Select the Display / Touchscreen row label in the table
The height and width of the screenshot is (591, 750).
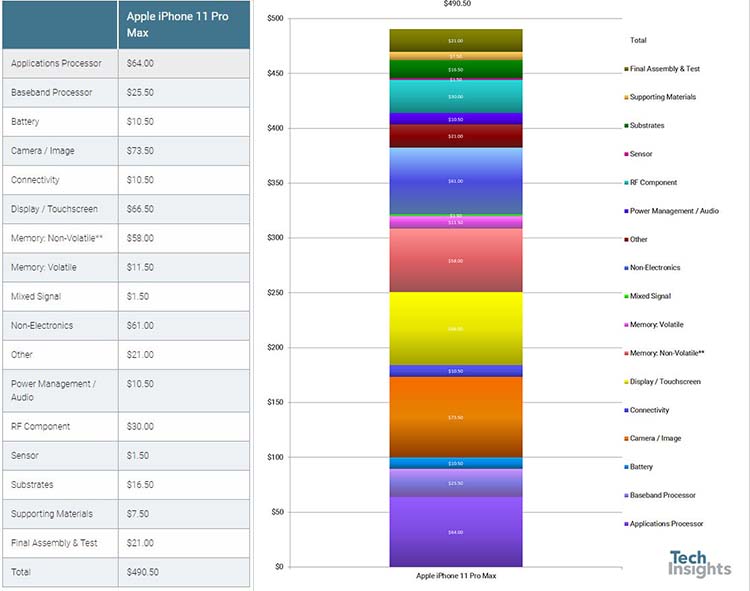point(54,209)
